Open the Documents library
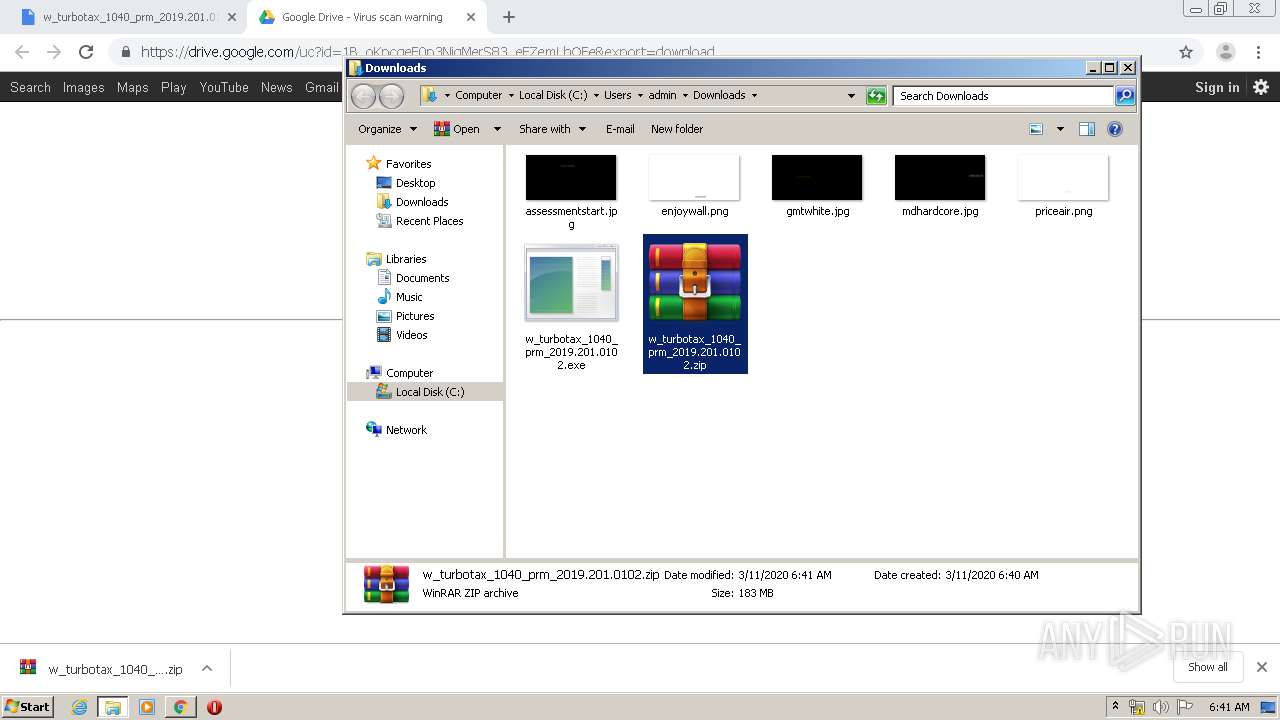Screen dimensions: 1280x720 (413, 278)
